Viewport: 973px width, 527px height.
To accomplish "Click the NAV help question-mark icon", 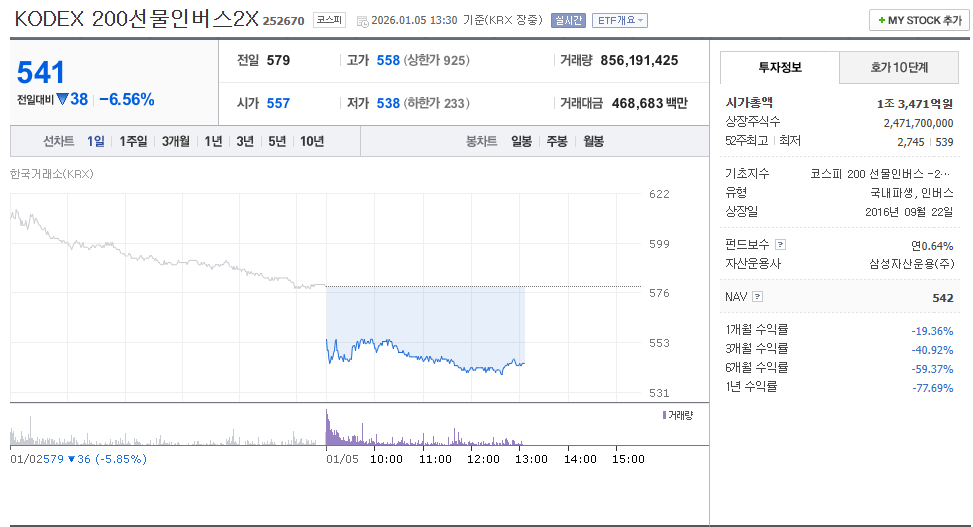I will click(x=757, y=296).
